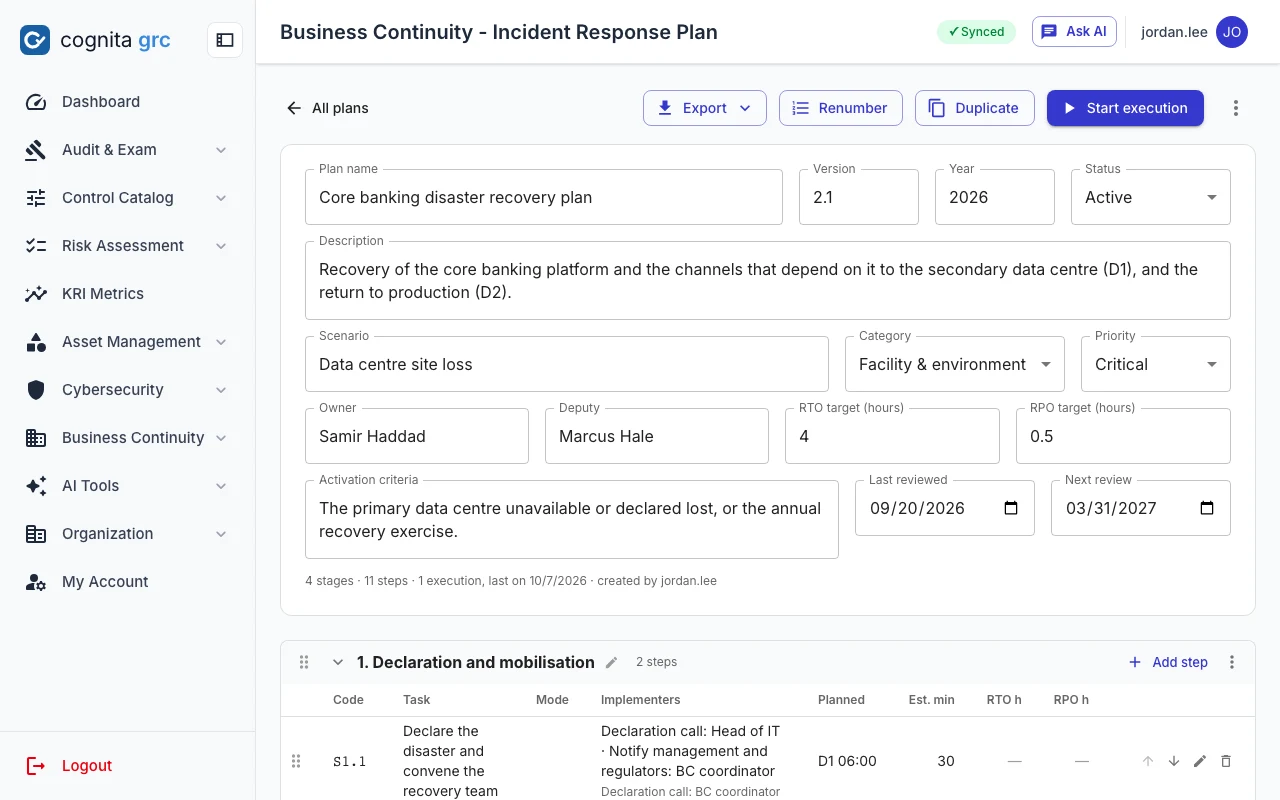This screenshot has width=1280, height=800.
Task: Collapse the sidebar with the panel icon
Action: pos(225,40)
